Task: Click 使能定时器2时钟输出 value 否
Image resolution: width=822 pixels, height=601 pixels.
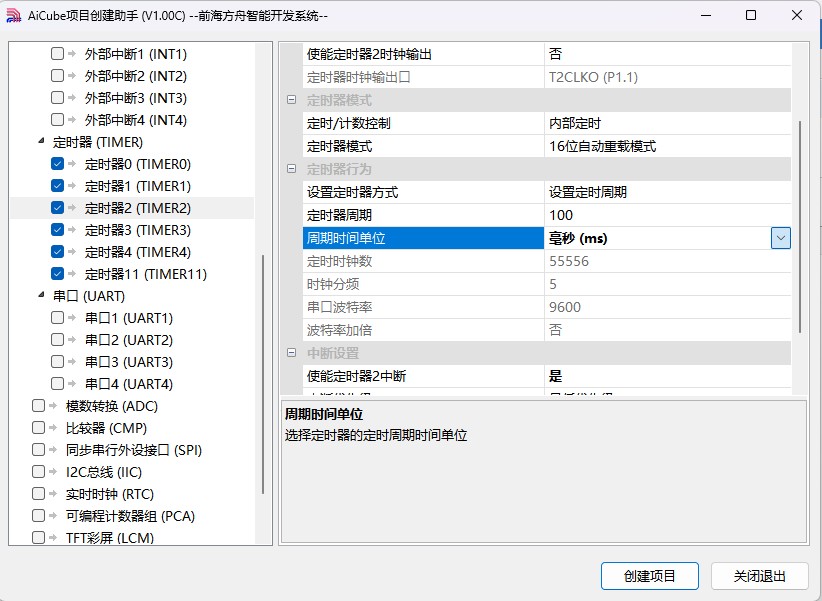Action: 667,54
